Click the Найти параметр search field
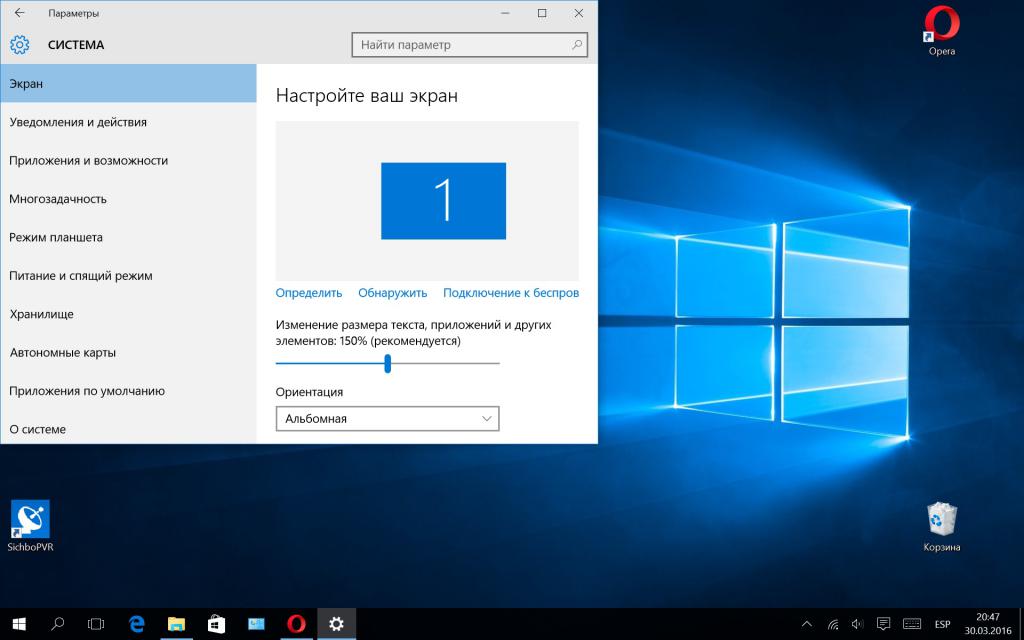The height and width of the screenshot is (640, 1024). pyautogui.click(x=460, y=45)
